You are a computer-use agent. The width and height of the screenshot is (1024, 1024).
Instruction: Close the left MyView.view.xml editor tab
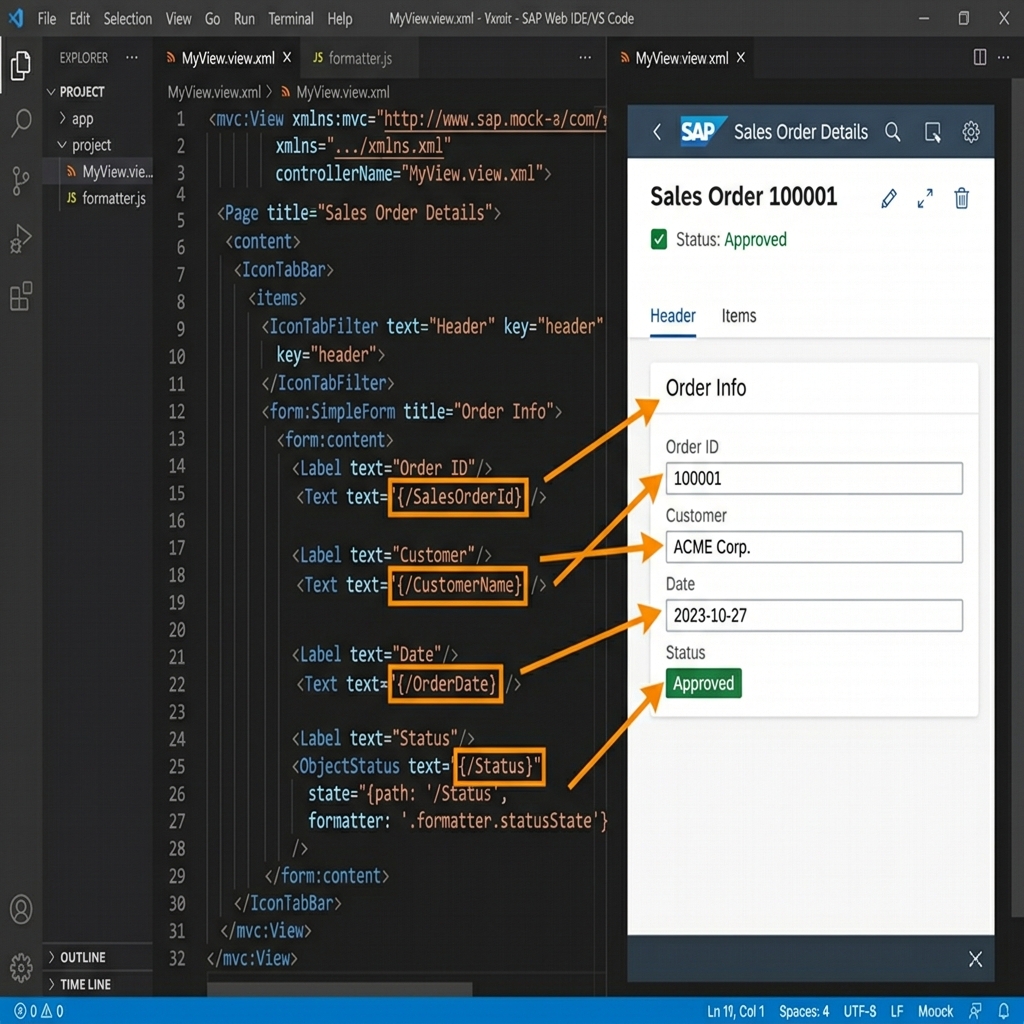287,57
